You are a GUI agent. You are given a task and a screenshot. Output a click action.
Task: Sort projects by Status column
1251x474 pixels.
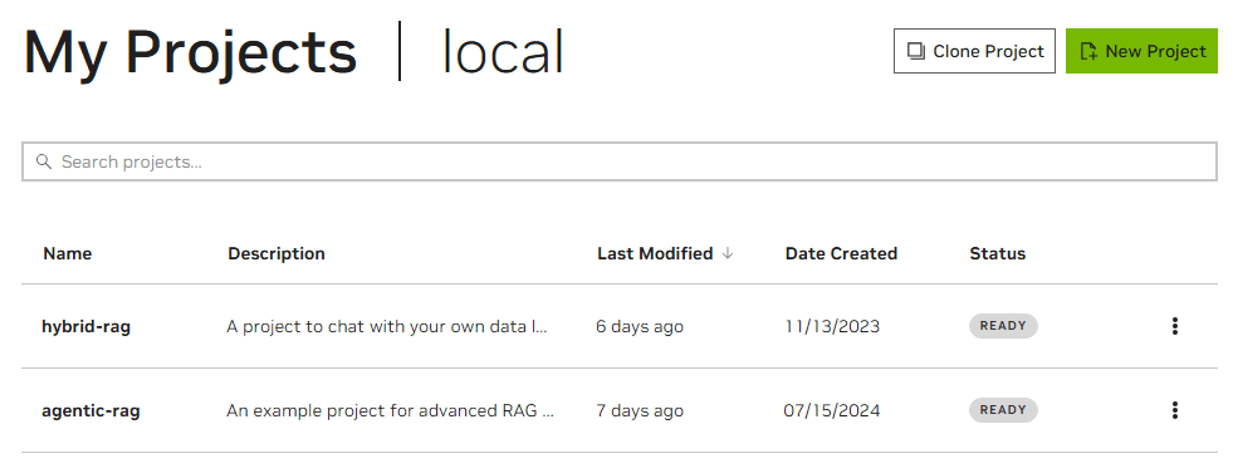coord(997,254)
